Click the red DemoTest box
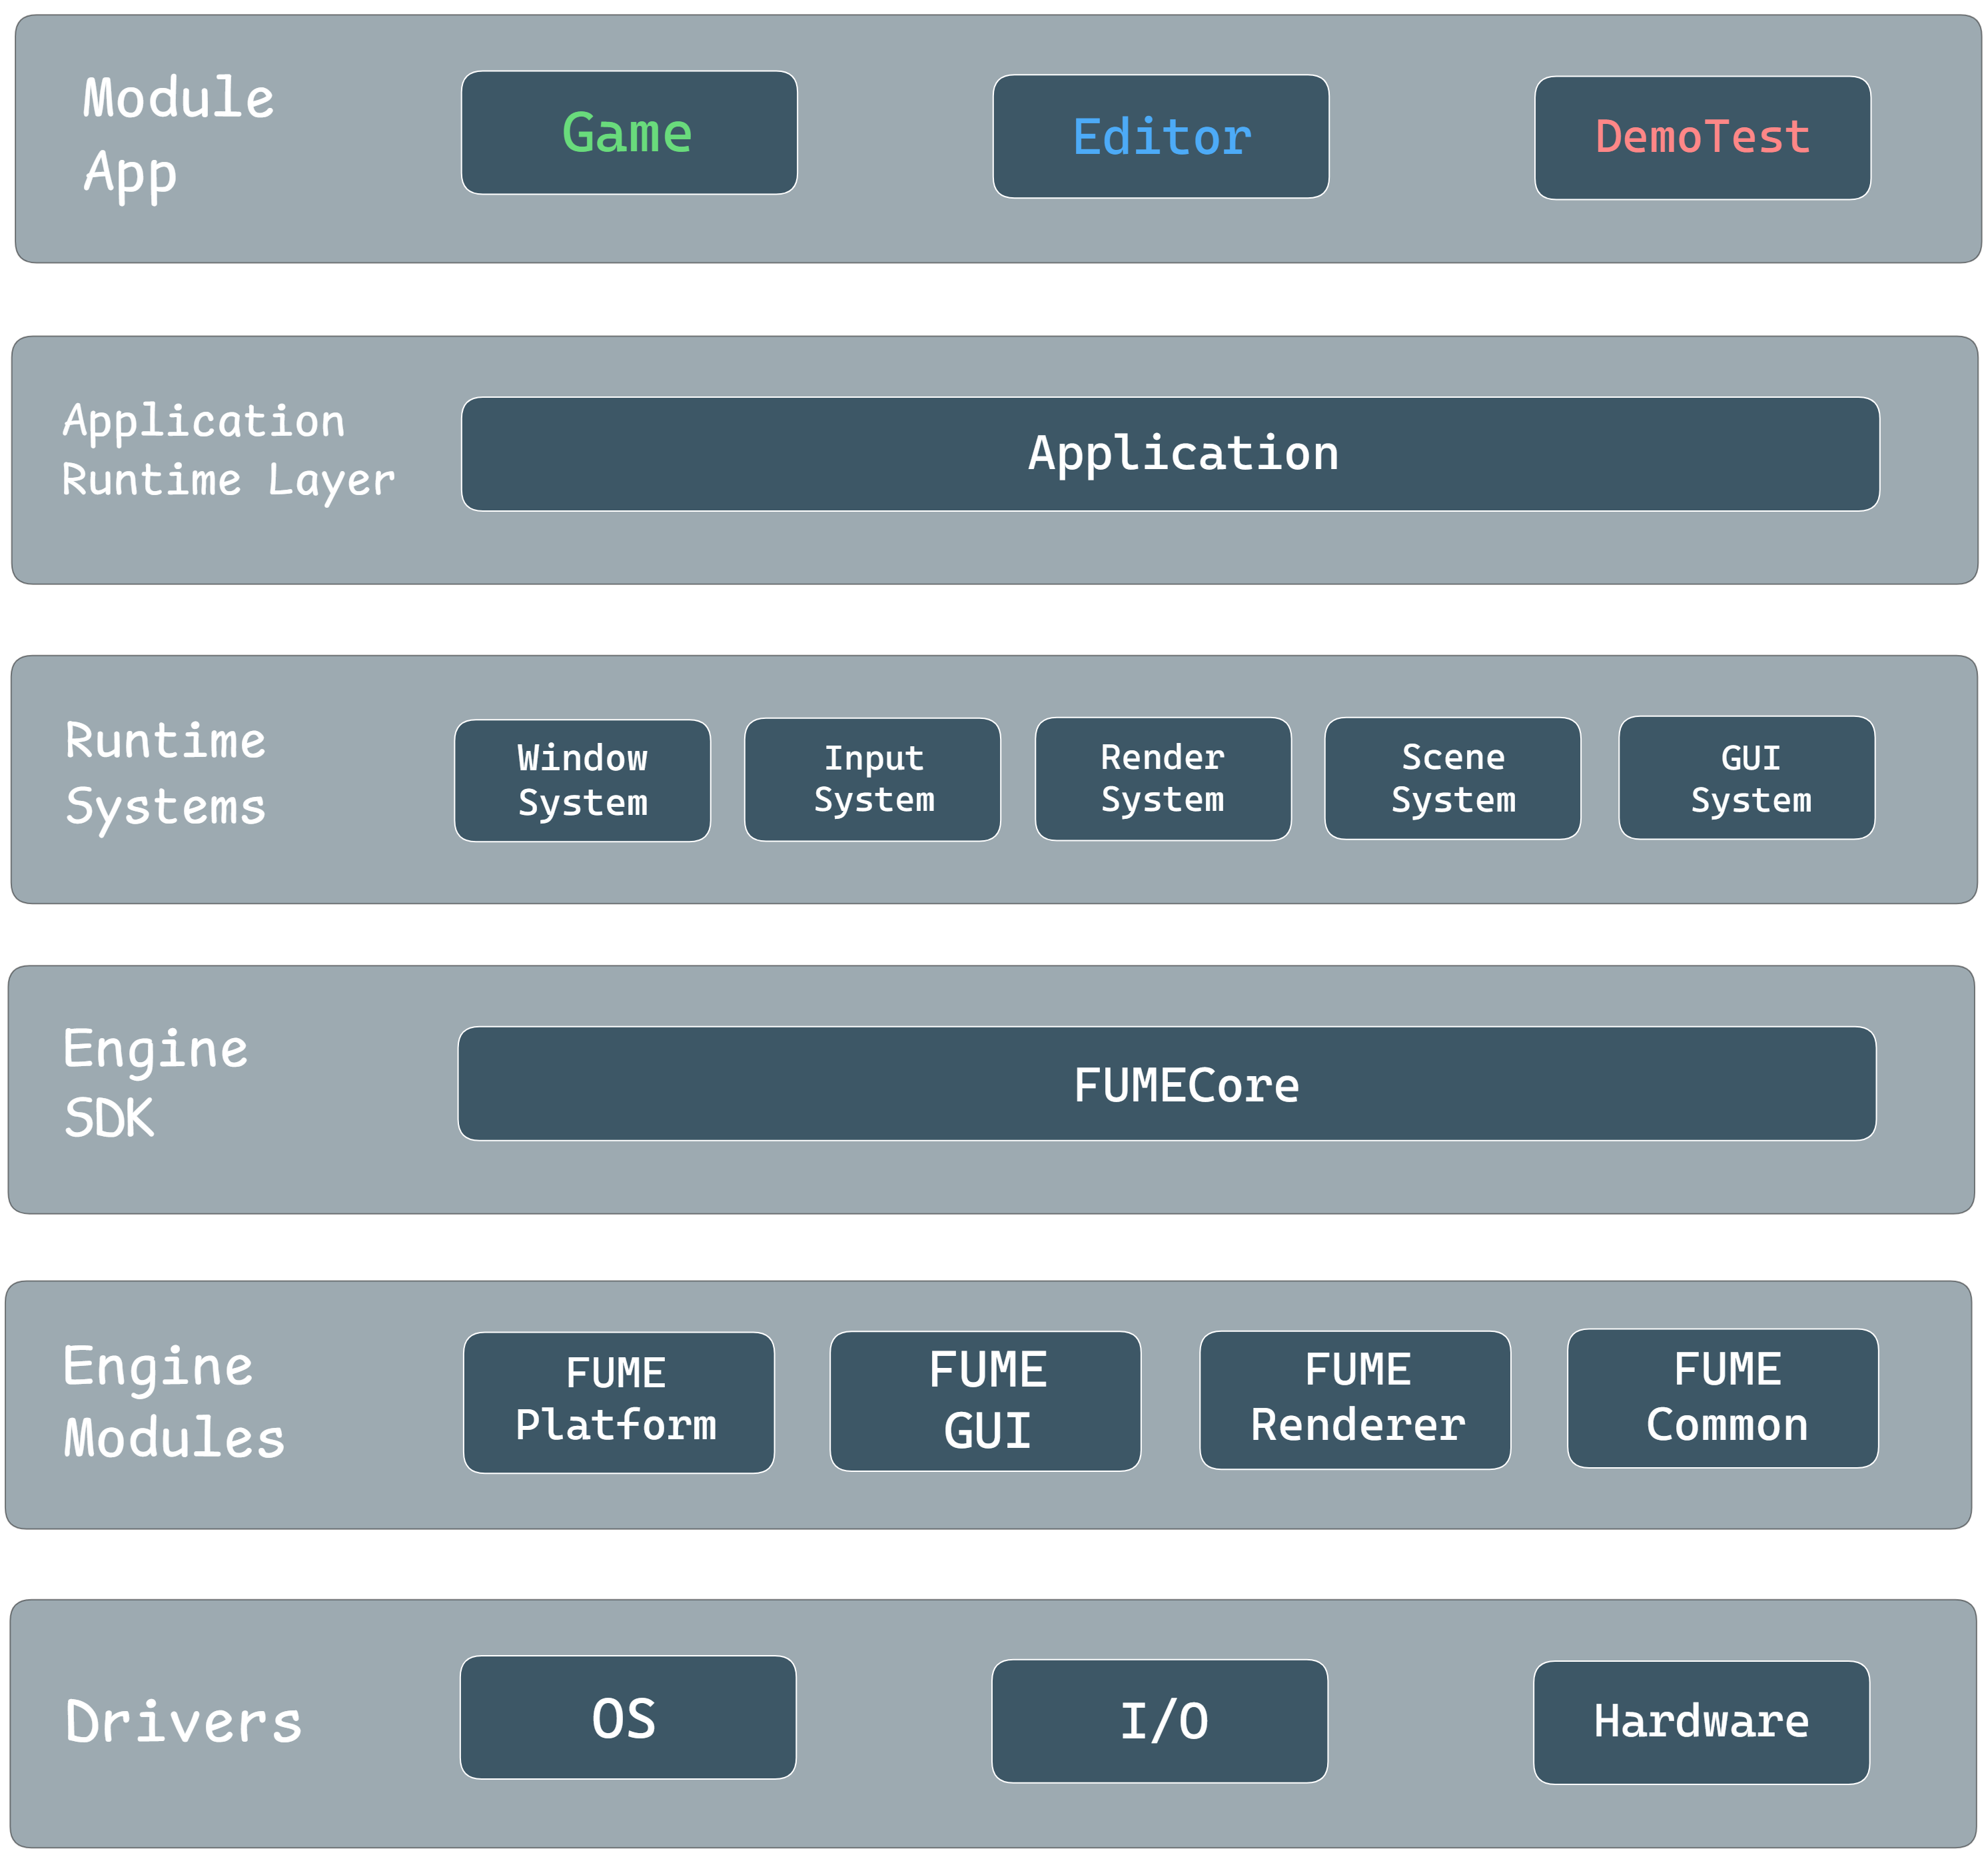The width and height of the screenshot is (1988, 1865). point(1702,138)
